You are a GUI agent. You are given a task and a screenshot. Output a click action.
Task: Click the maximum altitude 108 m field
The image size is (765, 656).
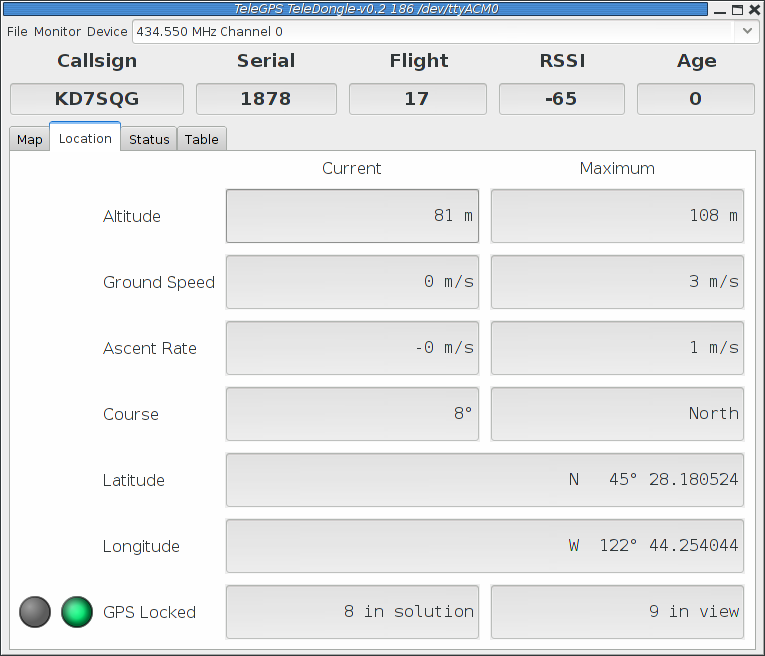(617, 216)
